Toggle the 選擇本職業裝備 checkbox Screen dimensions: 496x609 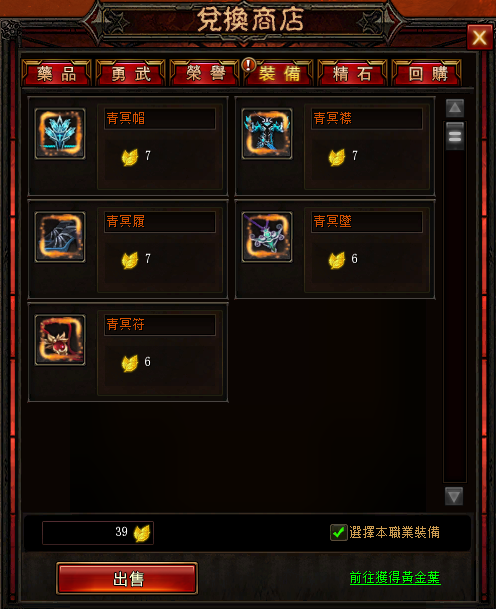pos(338,532)
